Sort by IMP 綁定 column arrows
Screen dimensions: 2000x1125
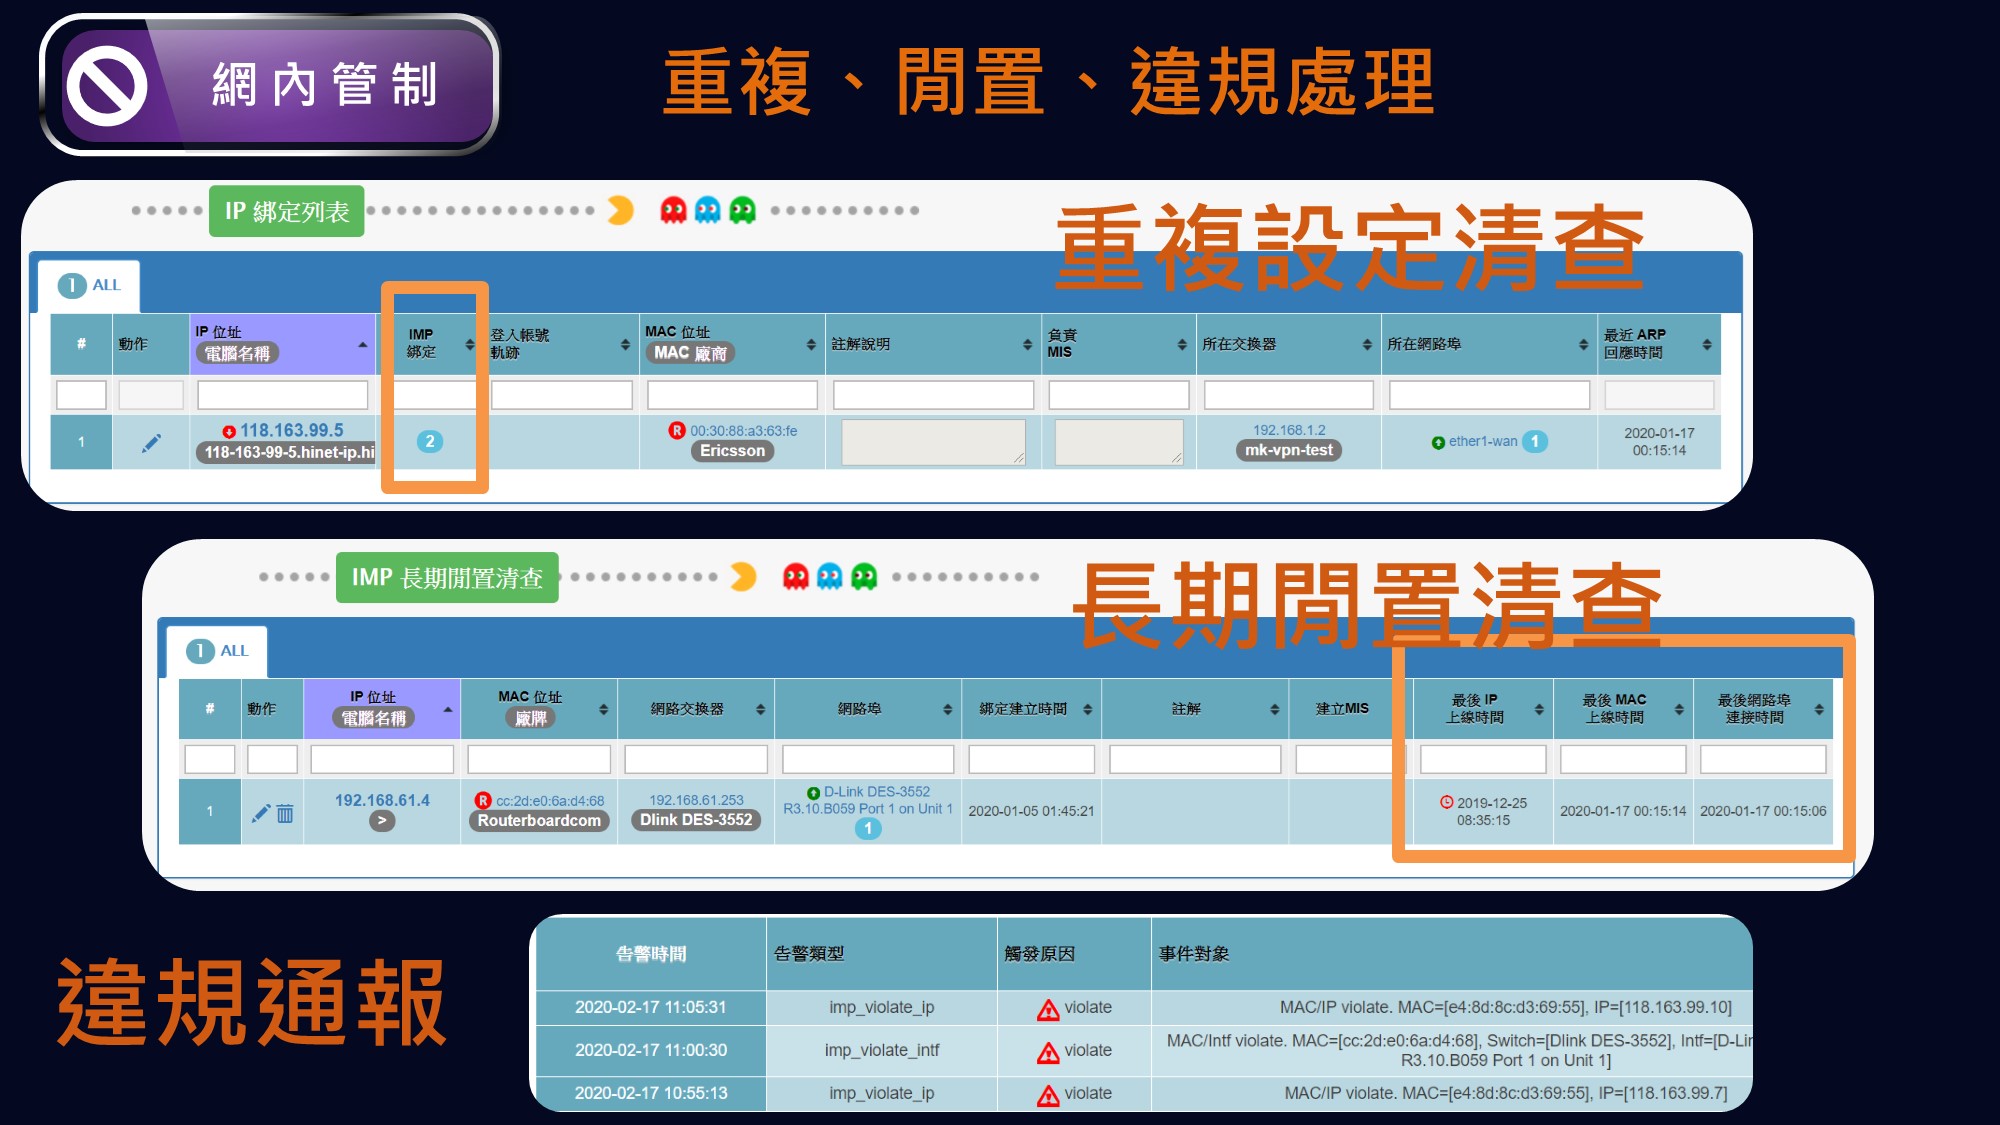coord(469,344)
